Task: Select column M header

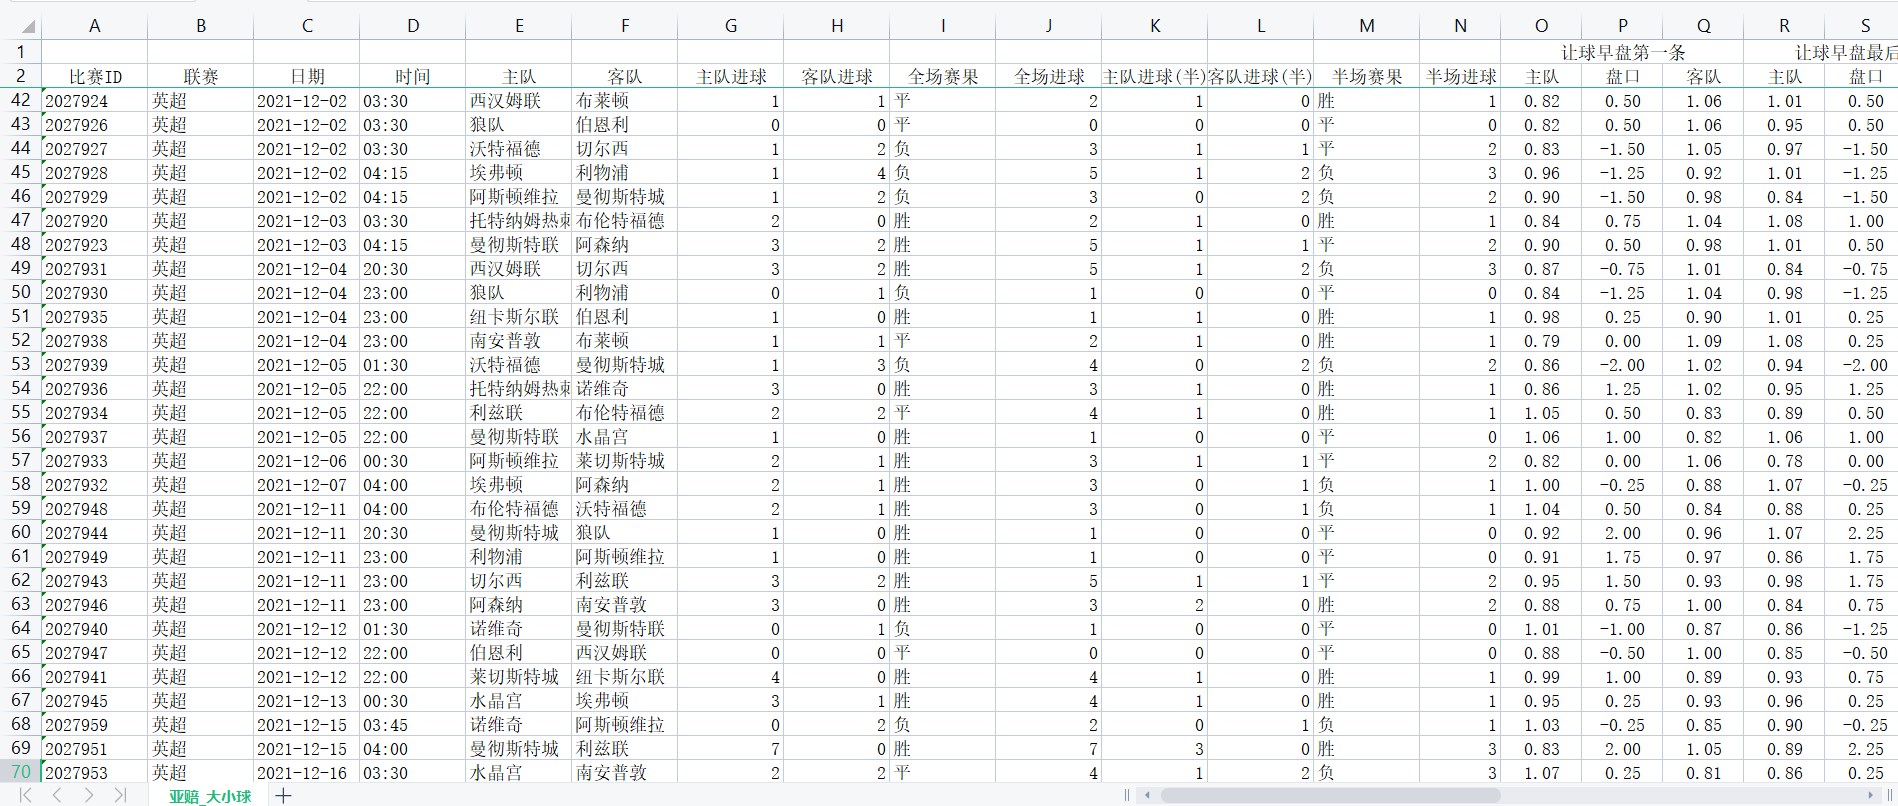Action: [1367, 26]
